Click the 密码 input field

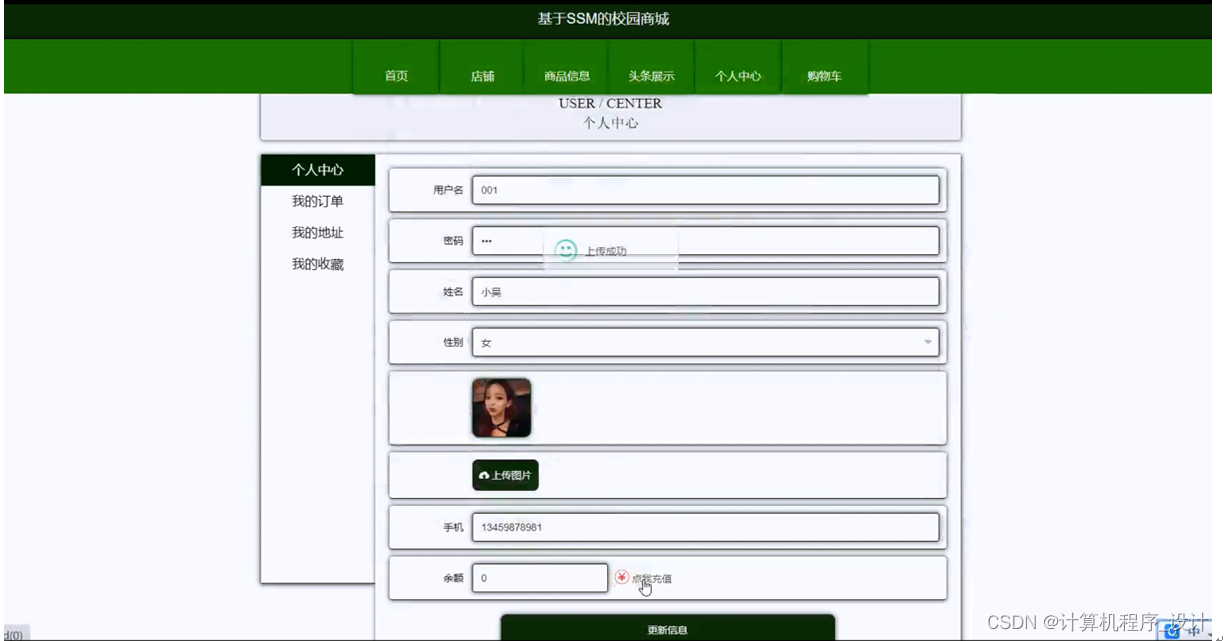coord(705,241)
